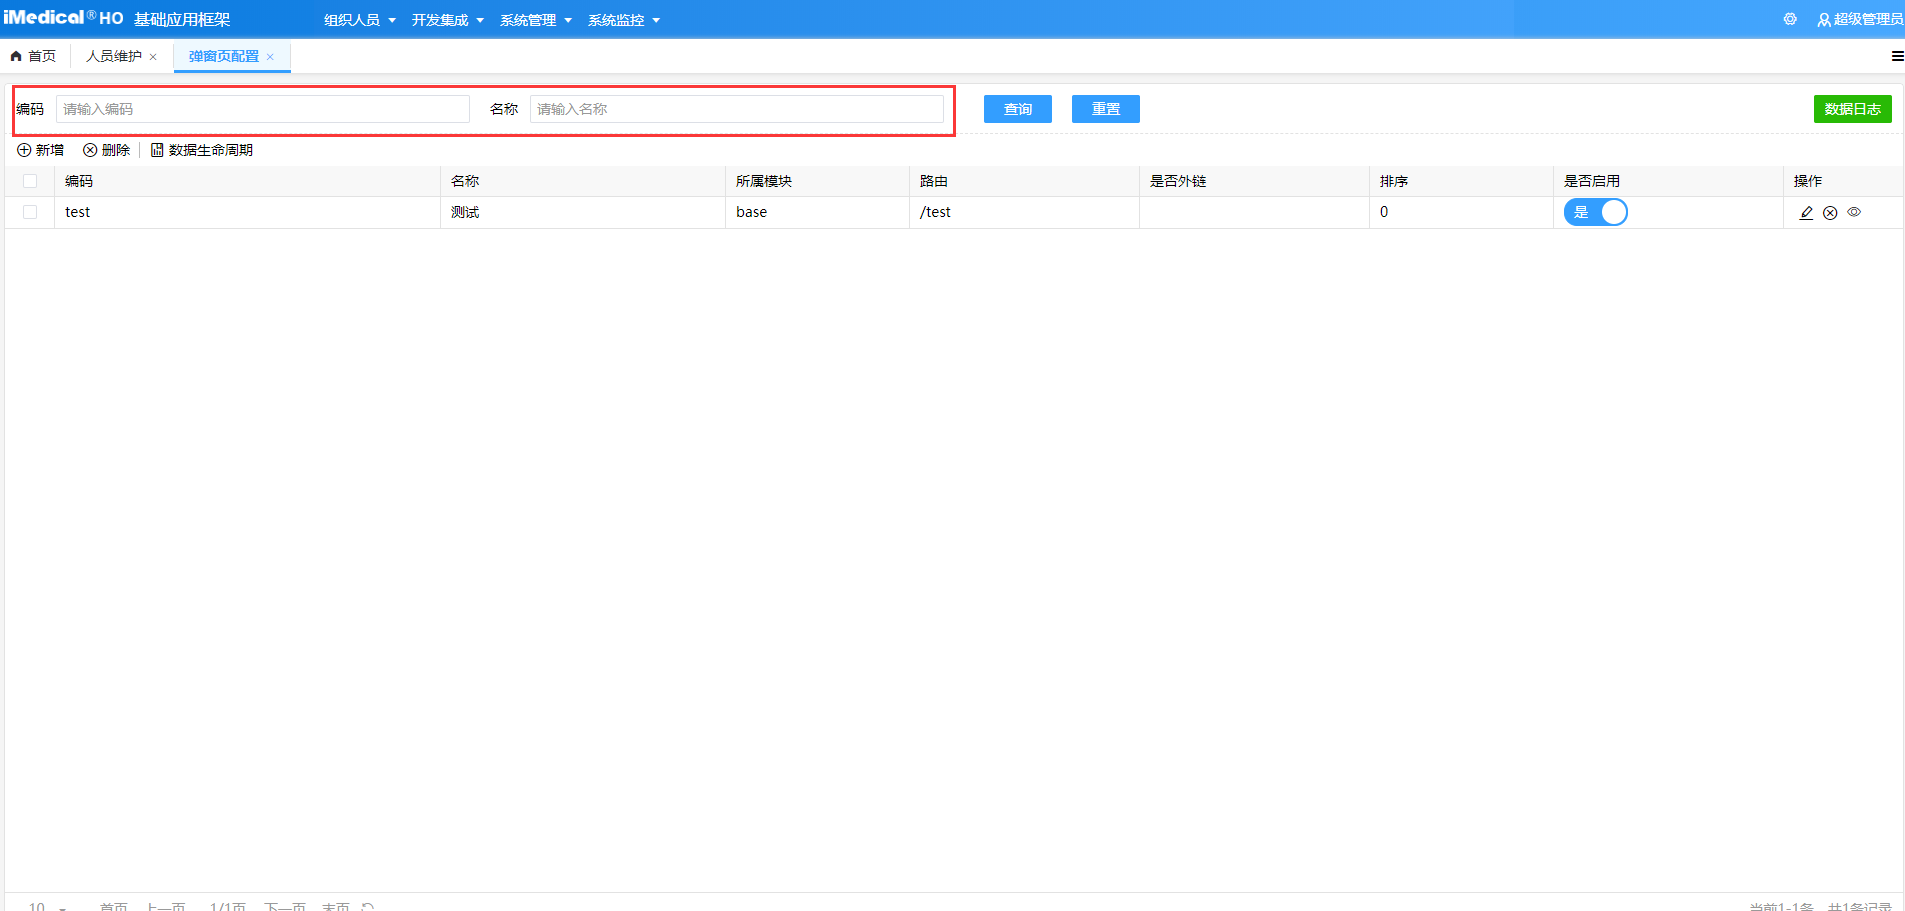Click the 超级管理员 user profile
This screenshot has height=911, width=1905.
(1860, 19)
